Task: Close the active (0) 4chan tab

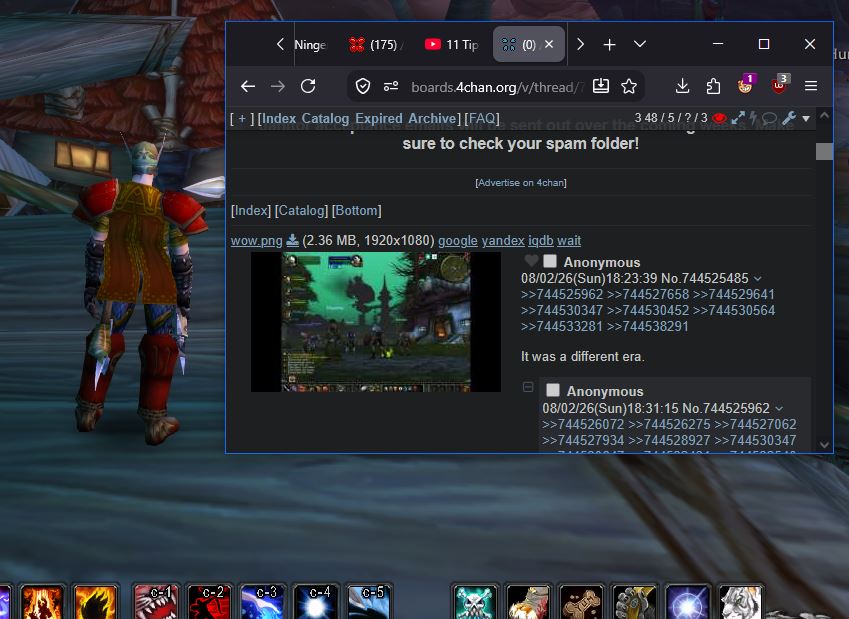Action: tap(549, 44)
